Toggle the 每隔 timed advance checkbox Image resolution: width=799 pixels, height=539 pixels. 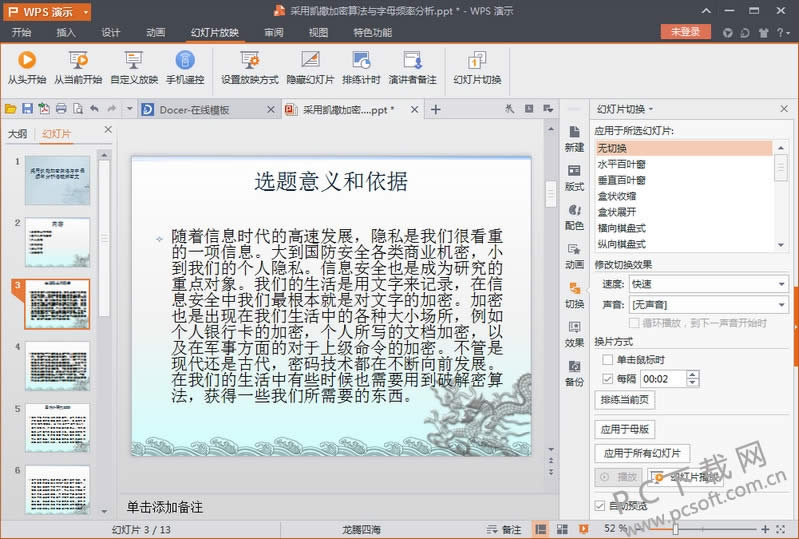tap(608, 379)
